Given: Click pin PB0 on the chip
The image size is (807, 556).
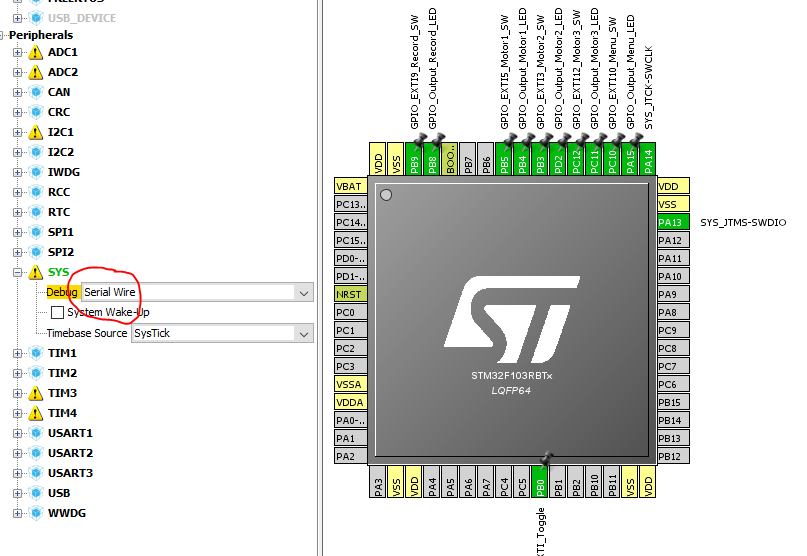Looking at the screenshot, I should [x=539, y=481].
